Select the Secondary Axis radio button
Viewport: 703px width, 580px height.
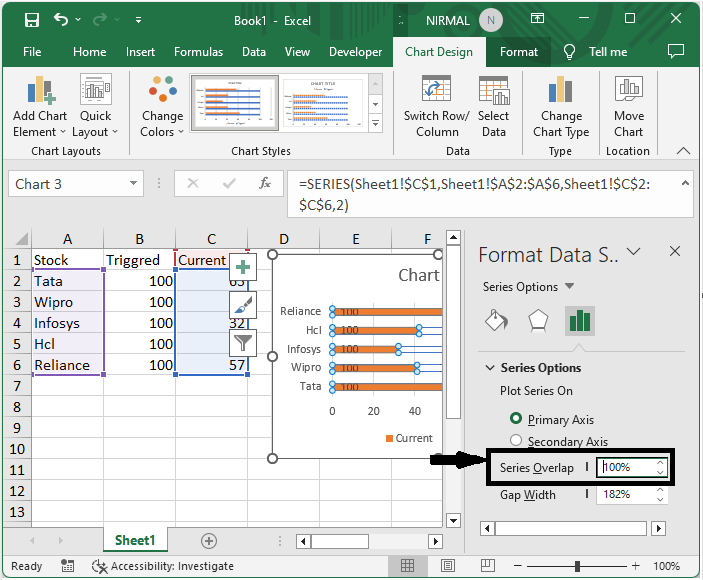point(517,441)
